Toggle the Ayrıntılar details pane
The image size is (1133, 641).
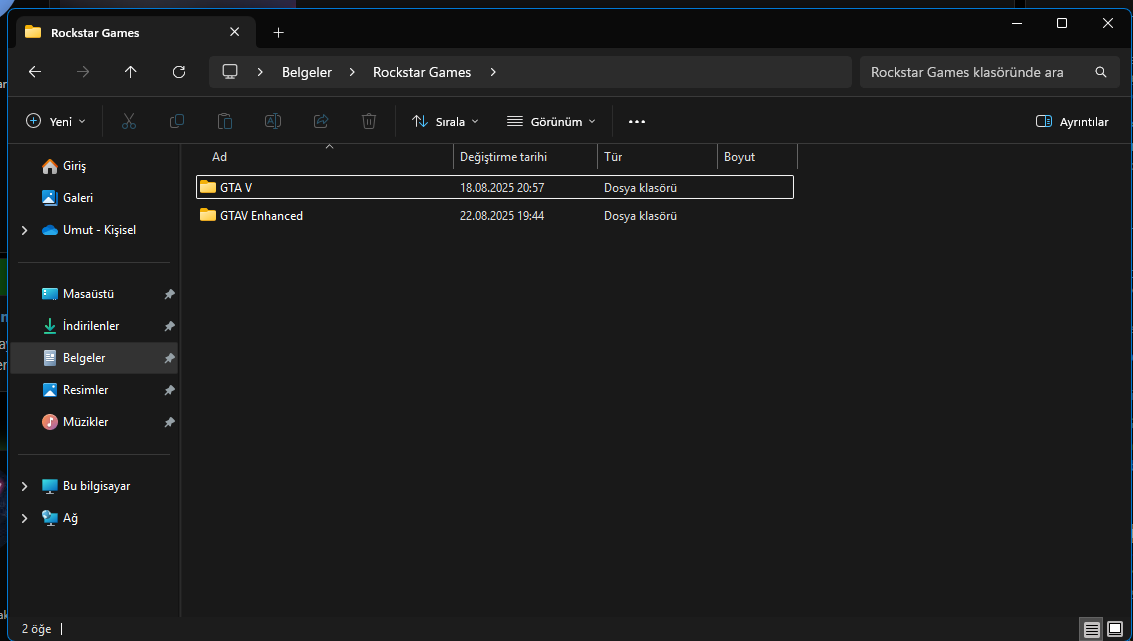pyautogui.click(x=1072, y=121)
